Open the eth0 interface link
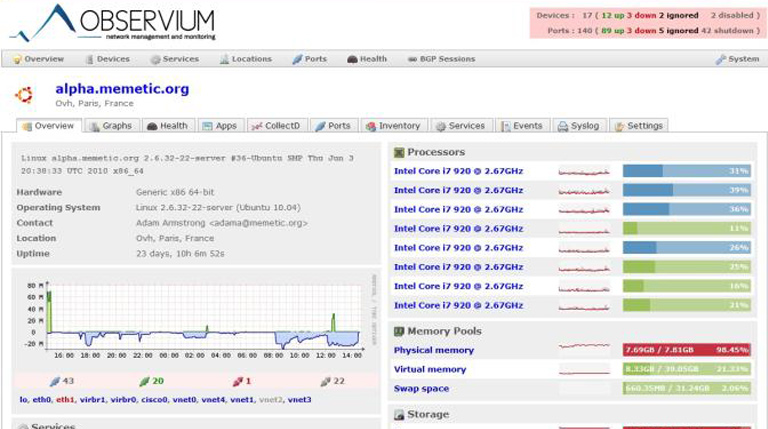The image size is (768, 429). [42, 400]
